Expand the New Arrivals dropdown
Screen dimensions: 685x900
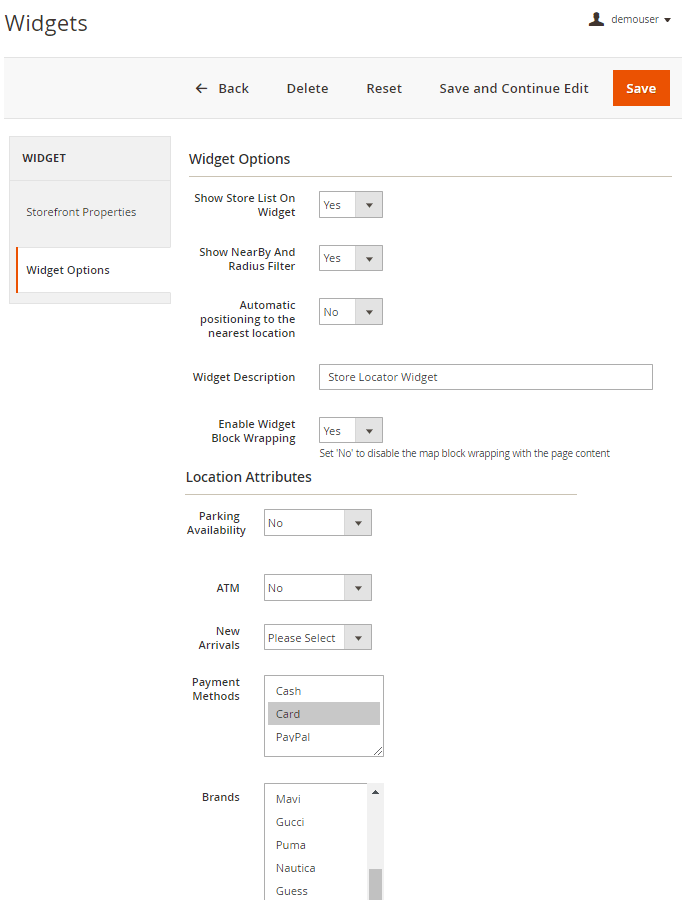click(x=318, y=638)
